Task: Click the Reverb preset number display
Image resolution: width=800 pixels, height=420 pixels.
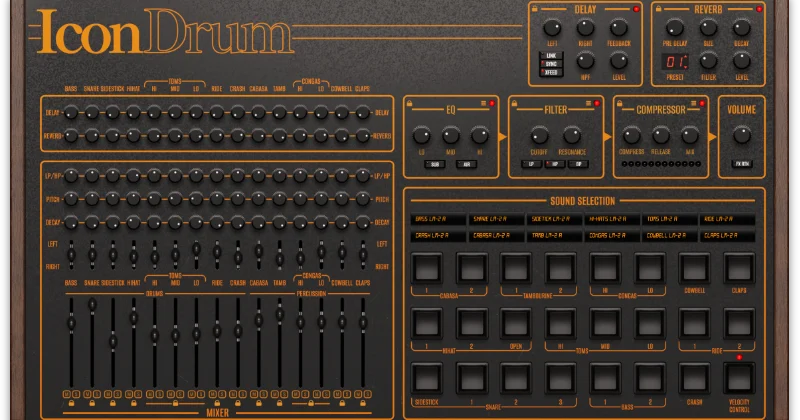Action: pos(675,62)
